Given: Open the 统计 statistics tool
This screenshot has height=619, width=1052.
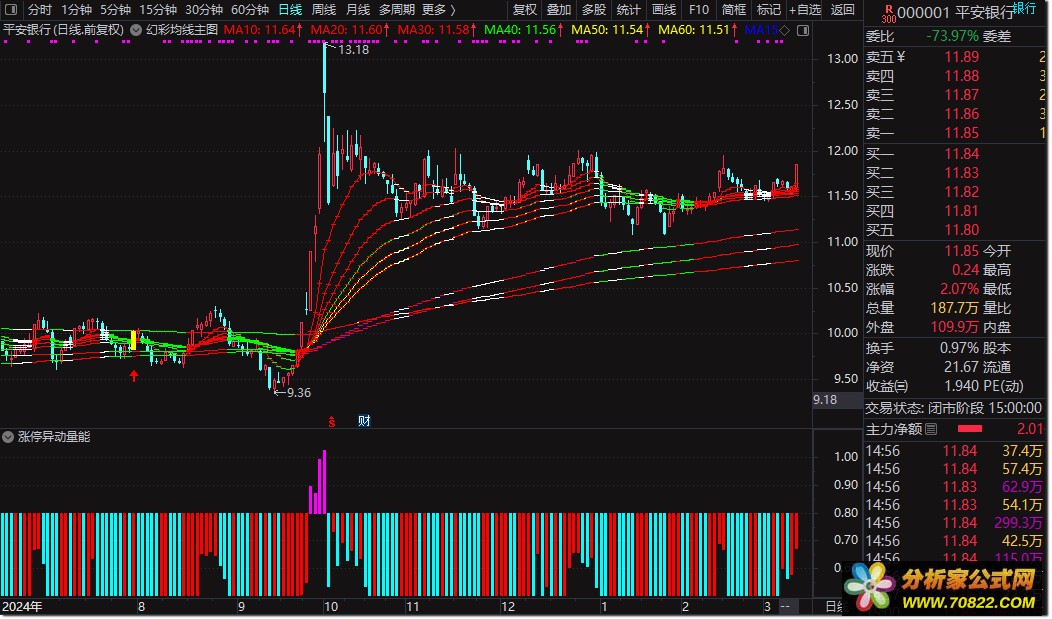Looking at the screenshot, I should 629,9.
